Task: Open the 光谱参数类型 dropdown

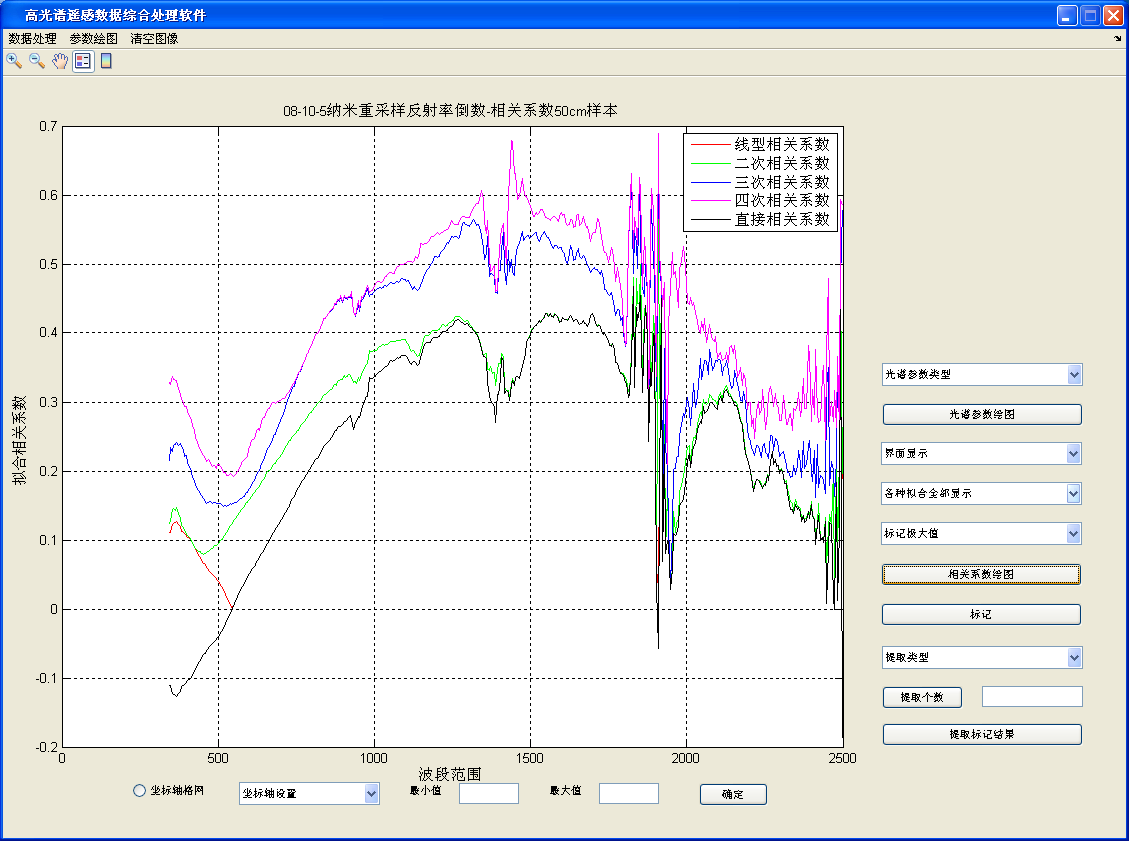Action: tap(981, 375)
